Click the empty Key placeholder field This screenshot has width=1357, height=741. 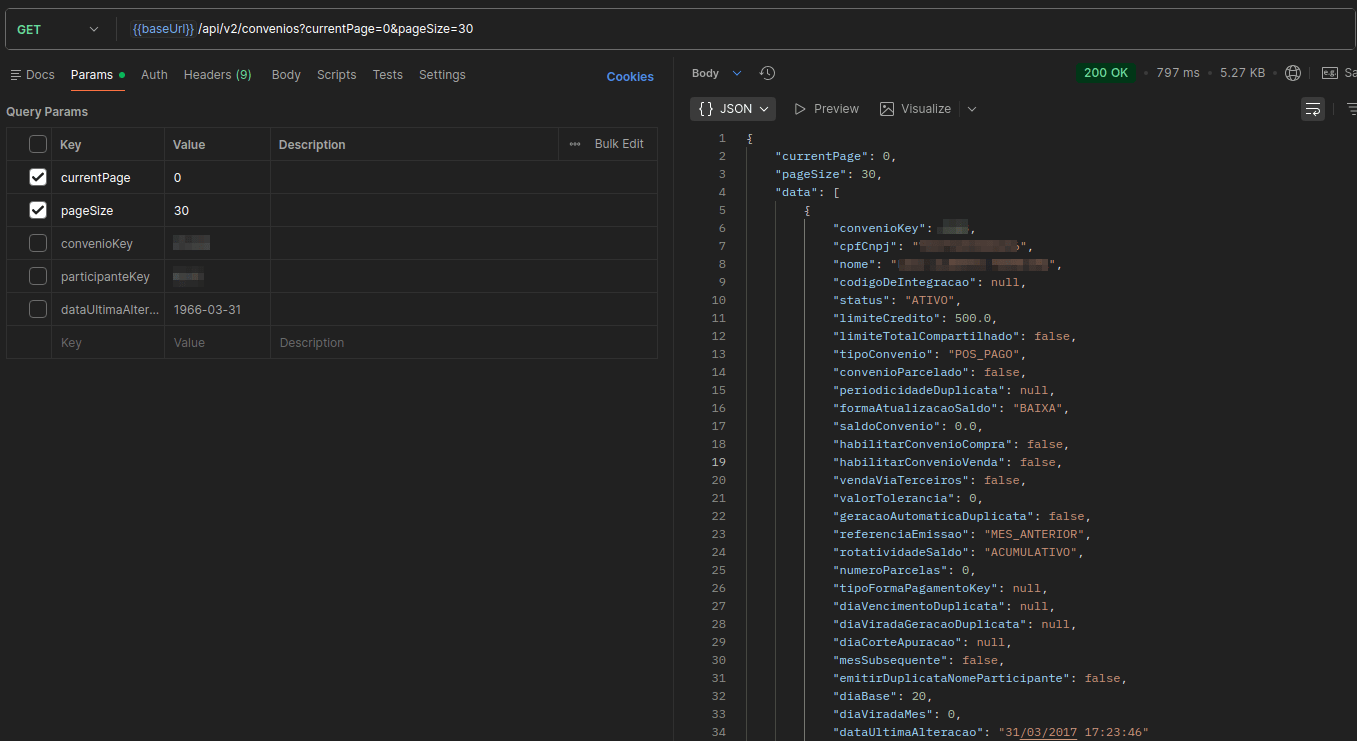[108, 342]
